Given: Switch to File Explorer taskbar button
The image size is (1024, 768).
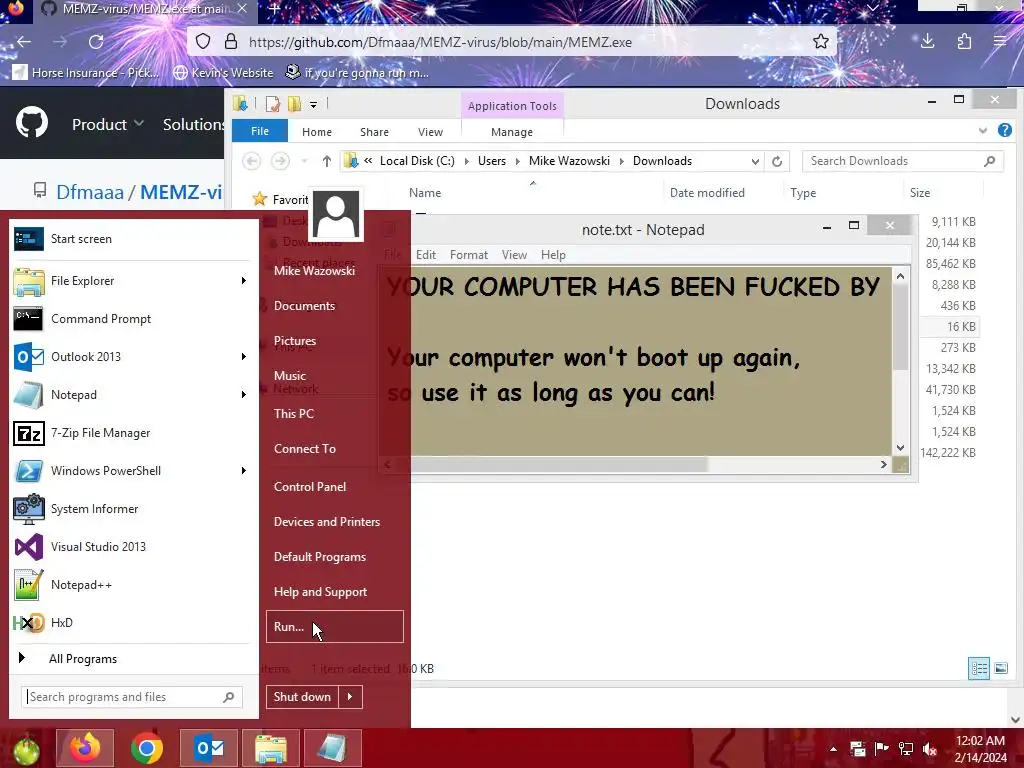Looking at the screenshot, I should pos(270,748).
